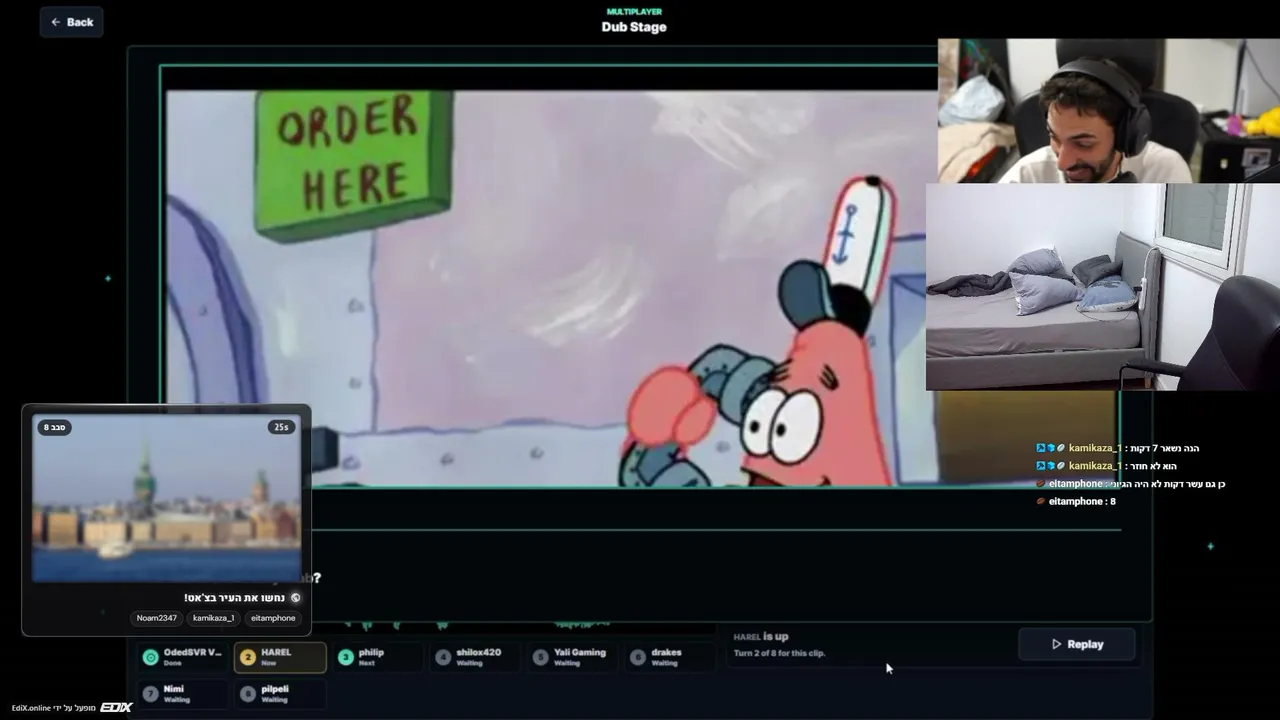The height and width of the screenshot is (720, 1280).
Task: Click the round 8 badge on the city image
Action: 55,427
